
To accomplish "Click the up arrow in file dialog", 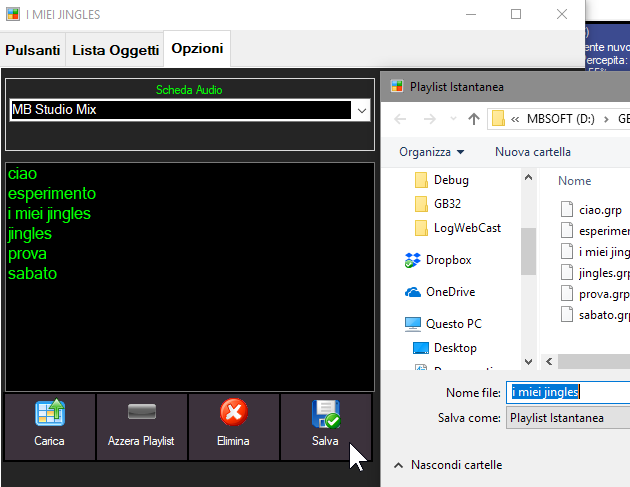I will [474, 120].
